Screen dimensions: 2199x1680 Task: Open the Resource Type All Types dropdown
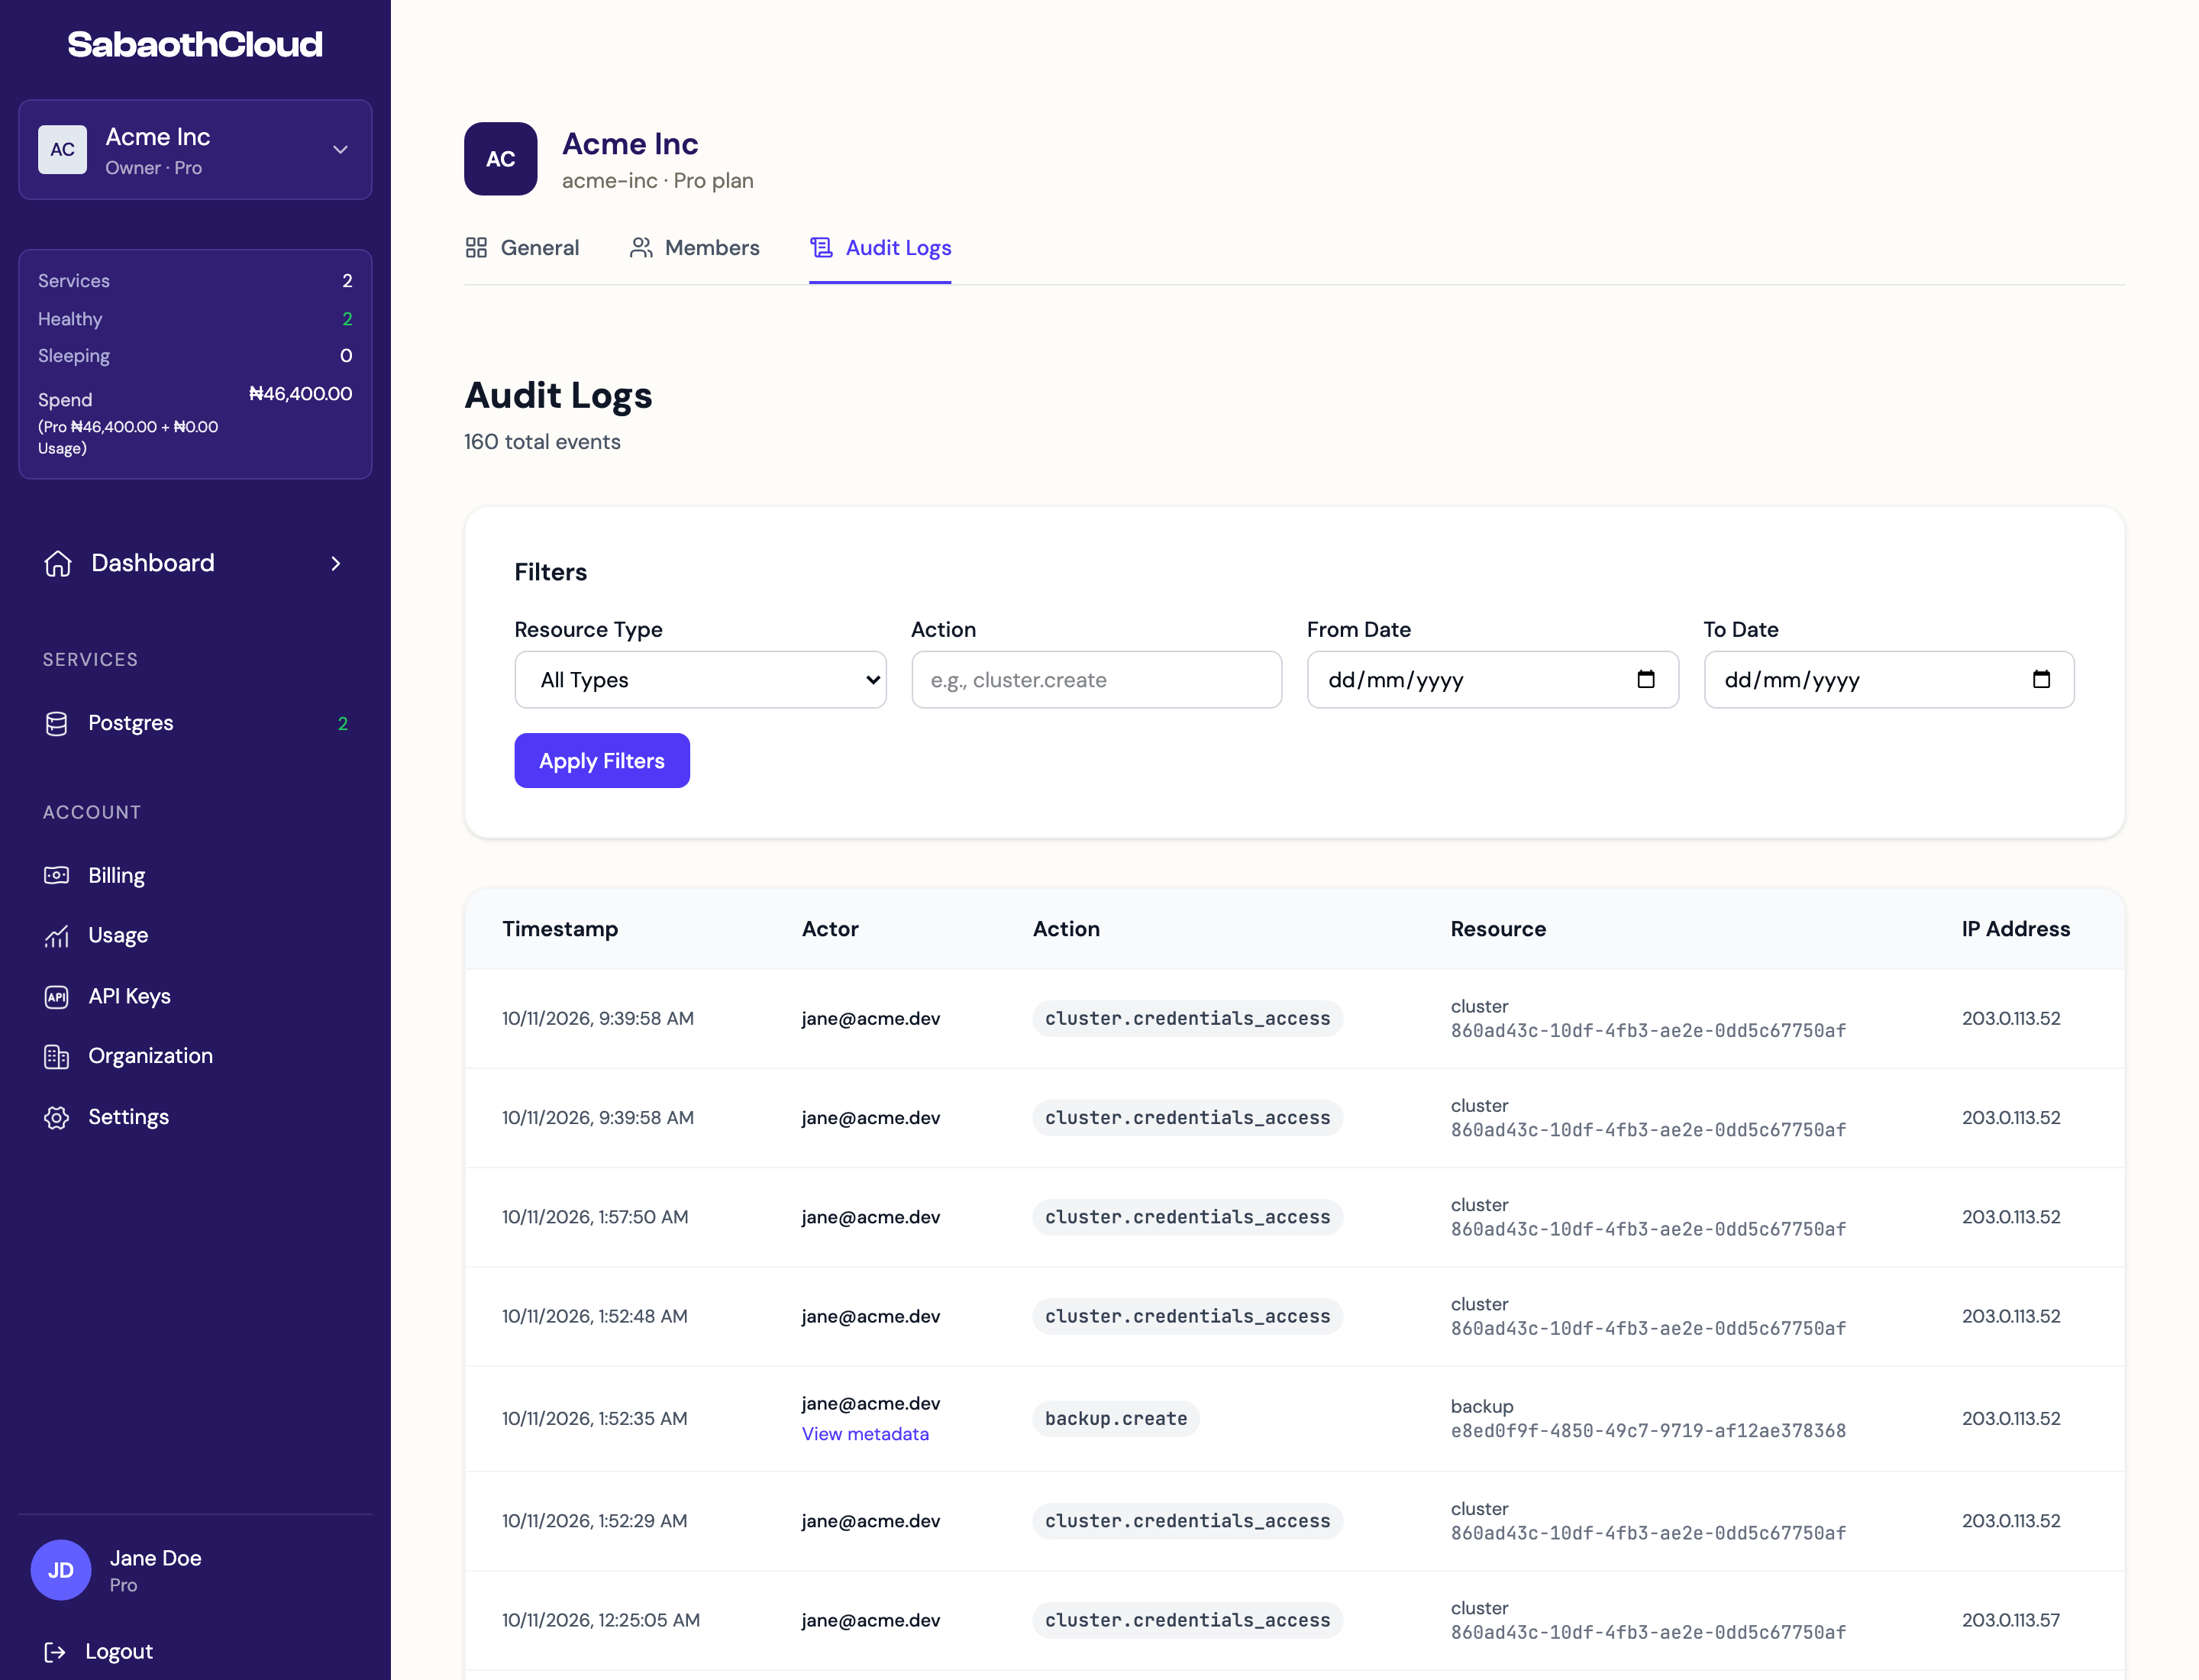[x=700, y=680]
